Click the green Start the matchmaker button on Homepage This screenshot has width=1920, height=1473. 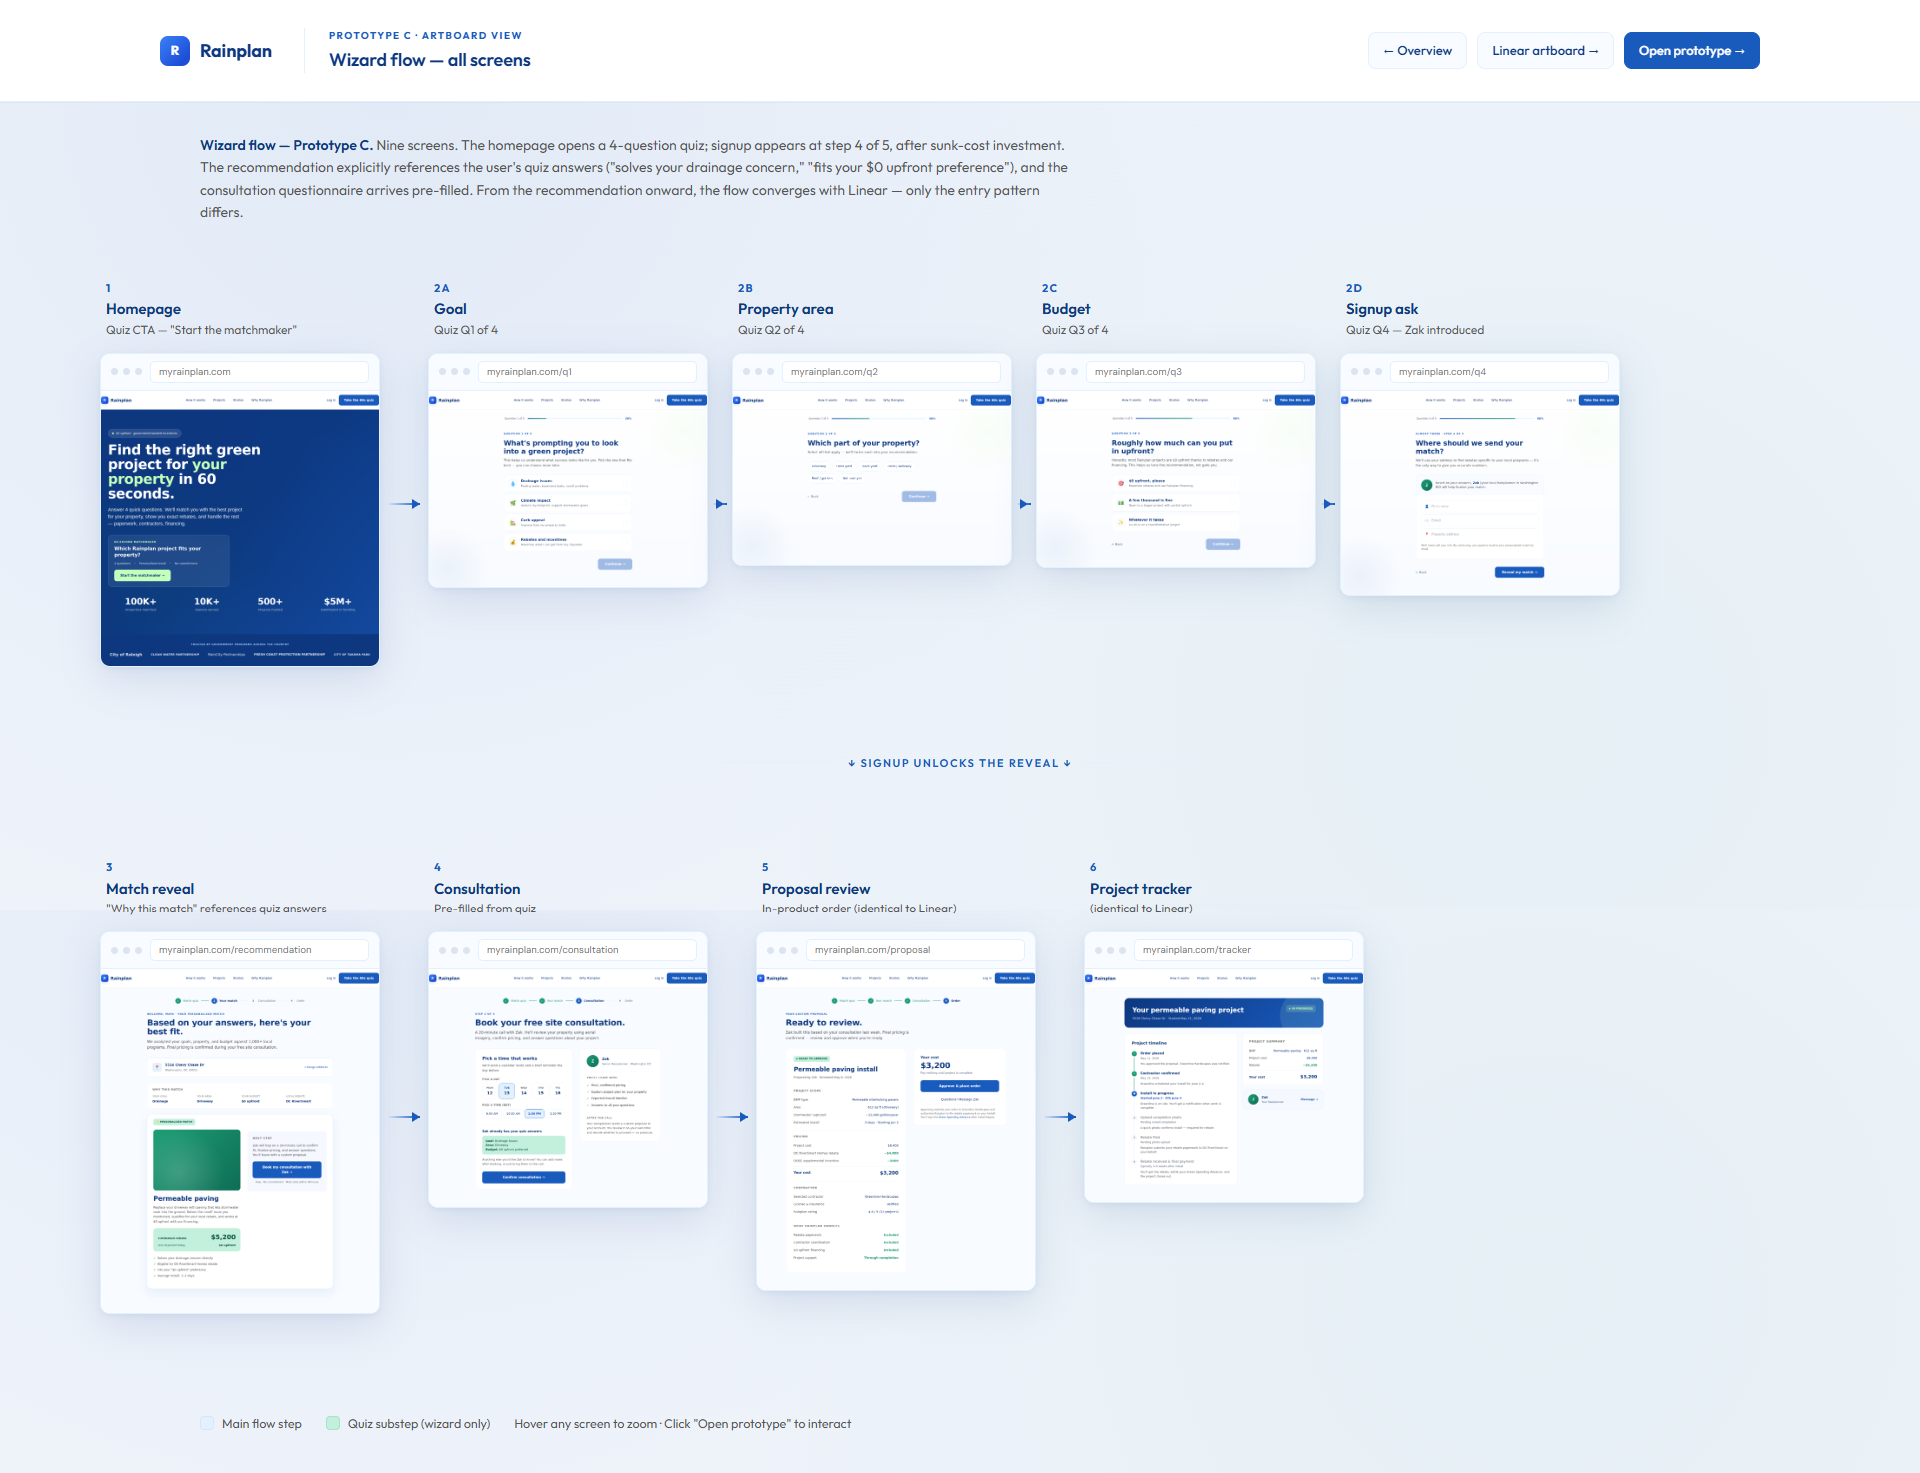click(143, 576)
